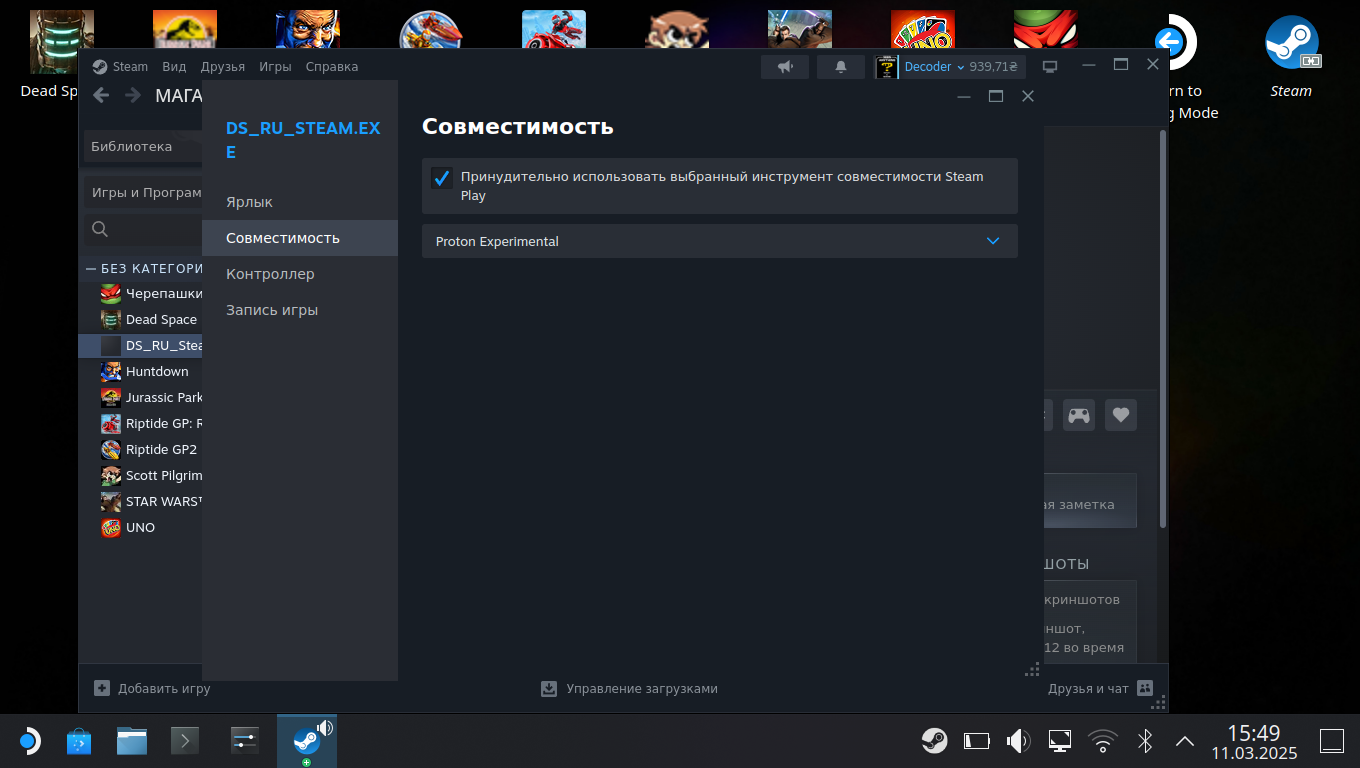
Task: Click the library search field
Action: click(143, 229)
